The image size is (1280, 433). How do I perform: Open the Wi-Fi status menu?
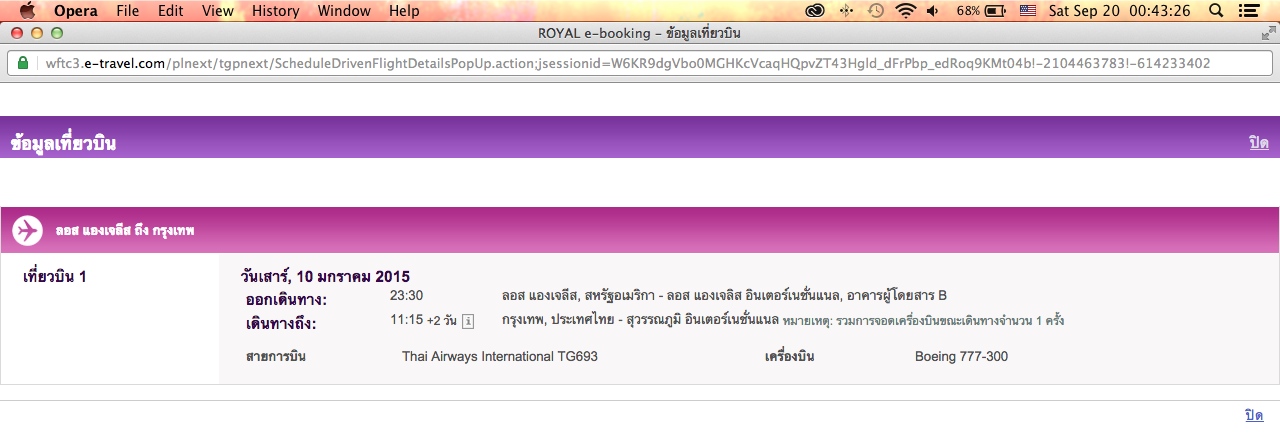click(x=905, y=11)
